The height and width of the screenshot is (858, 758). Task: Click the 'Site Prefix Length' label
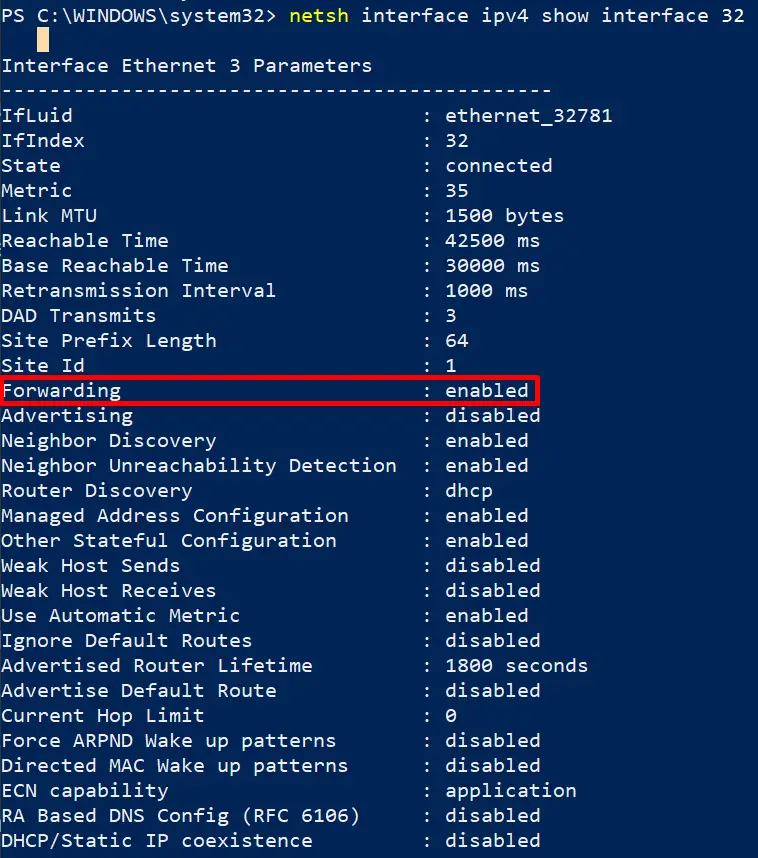pos(109,341)
